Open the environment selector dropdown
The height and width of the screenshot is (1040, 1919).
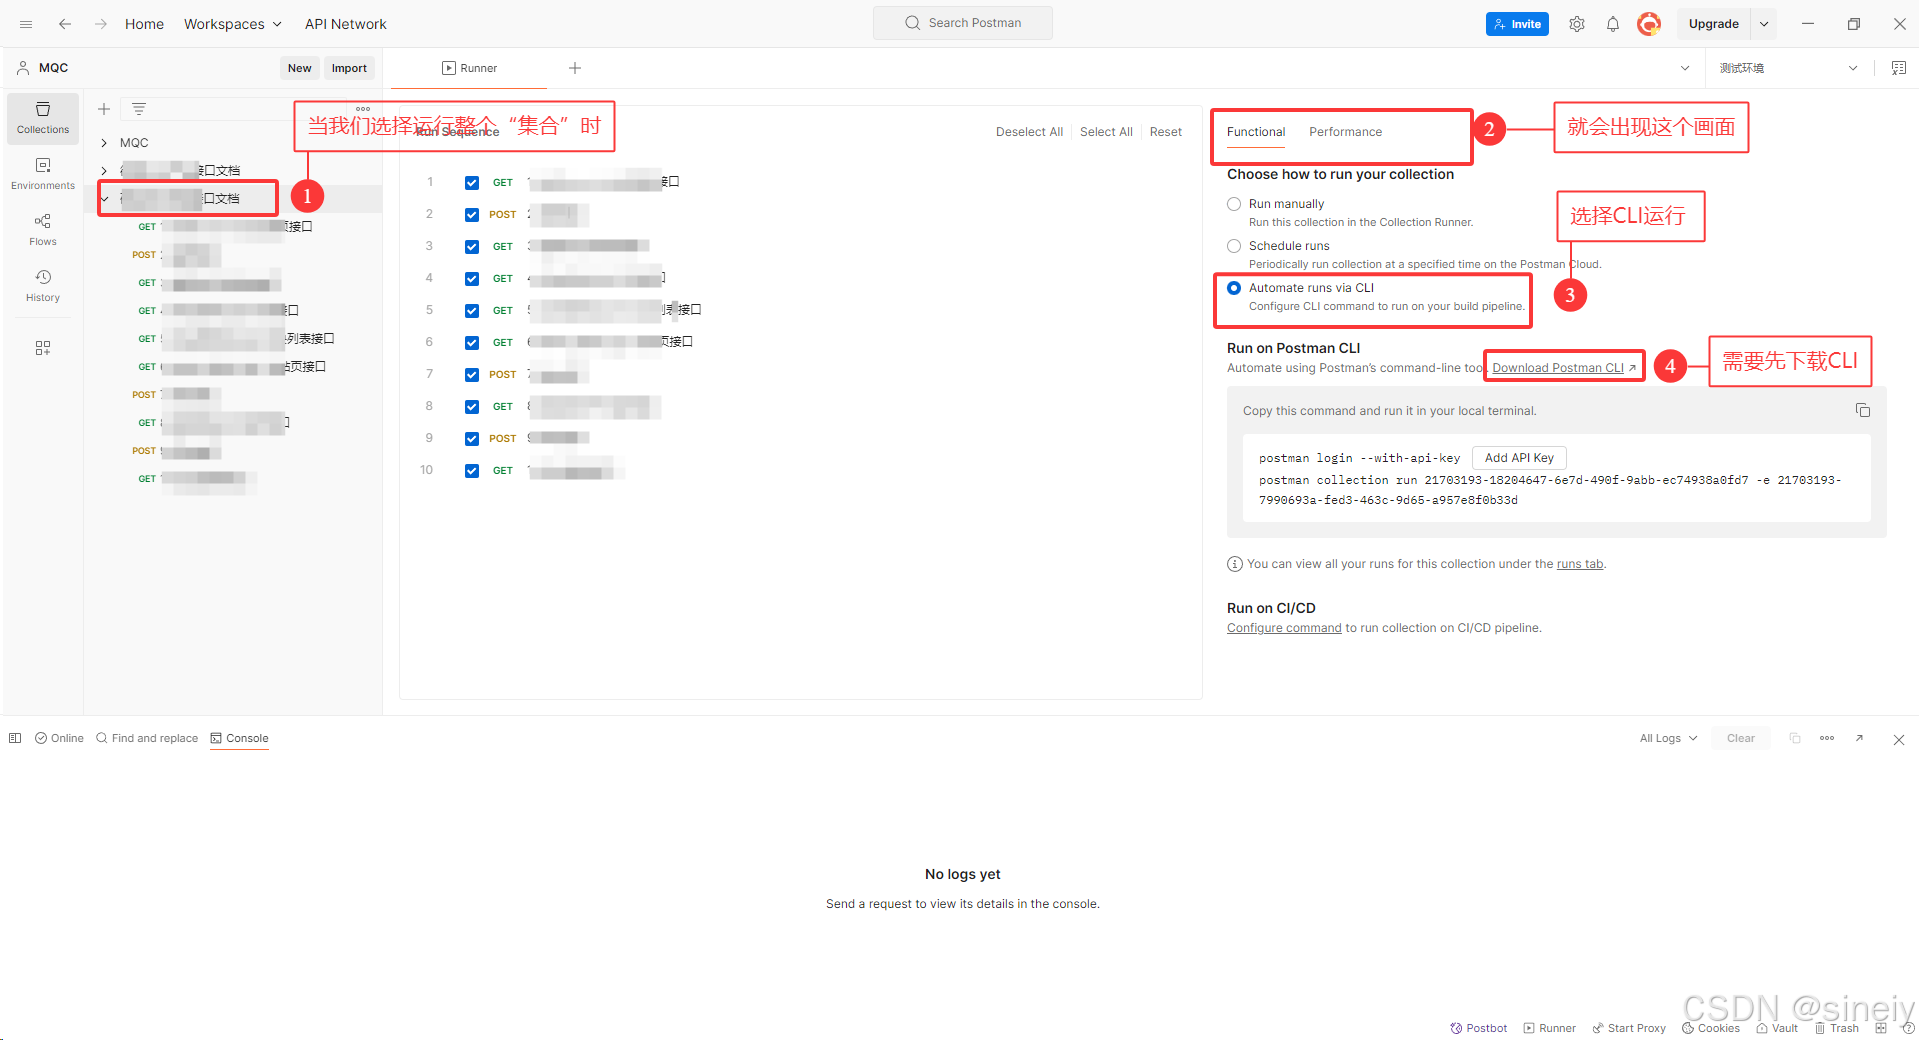(x=1788, y=68)
